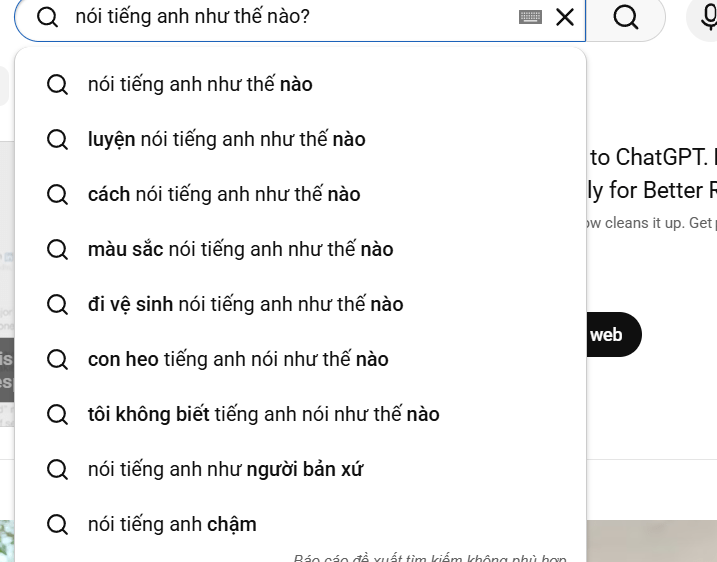This screenshot has width=717, height=562.
Task: Pick 'con heo tiếng anh nói như thế nào'
Action: [x=238, y=360]
